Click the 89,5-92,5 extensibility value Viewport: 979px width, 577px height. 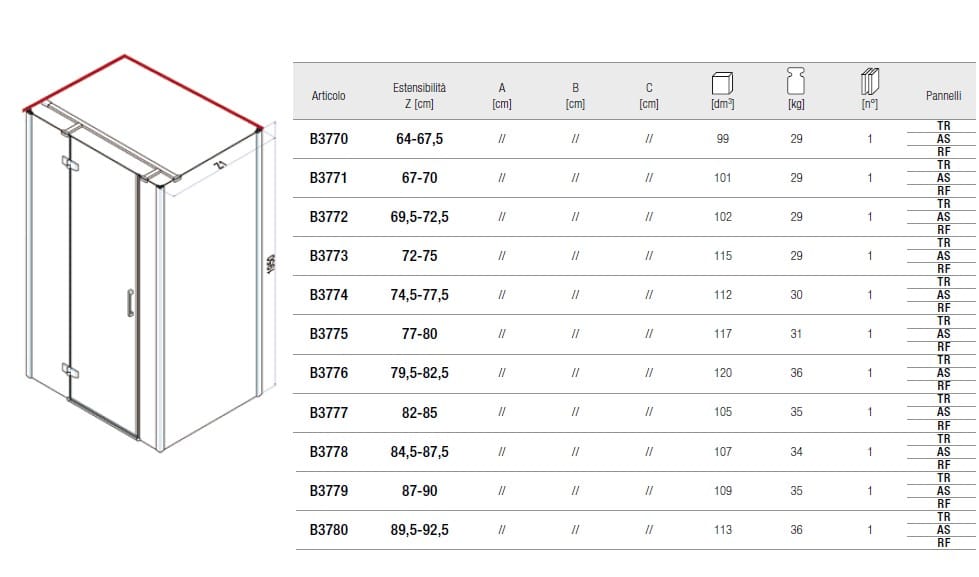(x=419, y=530)
